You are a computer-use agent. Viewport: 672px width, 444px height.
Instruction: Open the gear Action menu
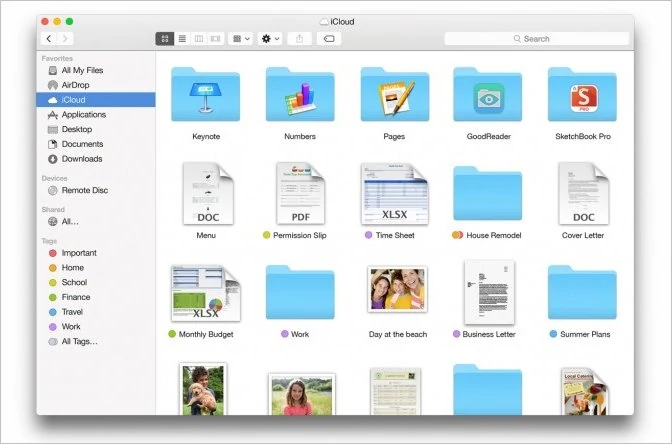coord(270,39)
